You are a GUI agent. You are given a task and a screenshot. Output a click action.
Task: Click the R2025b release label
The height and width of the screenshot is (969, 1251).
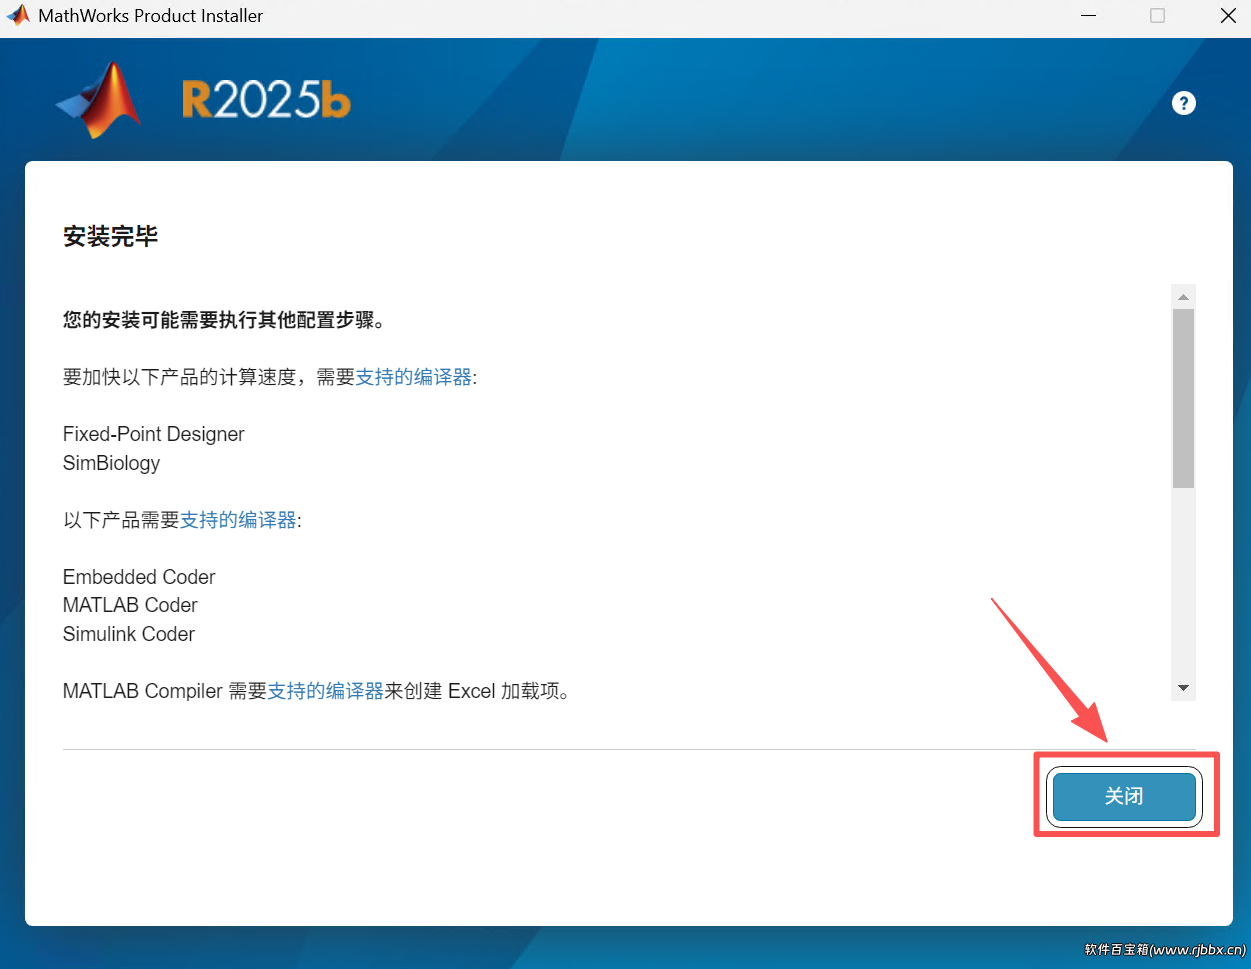tap(266, 100)
